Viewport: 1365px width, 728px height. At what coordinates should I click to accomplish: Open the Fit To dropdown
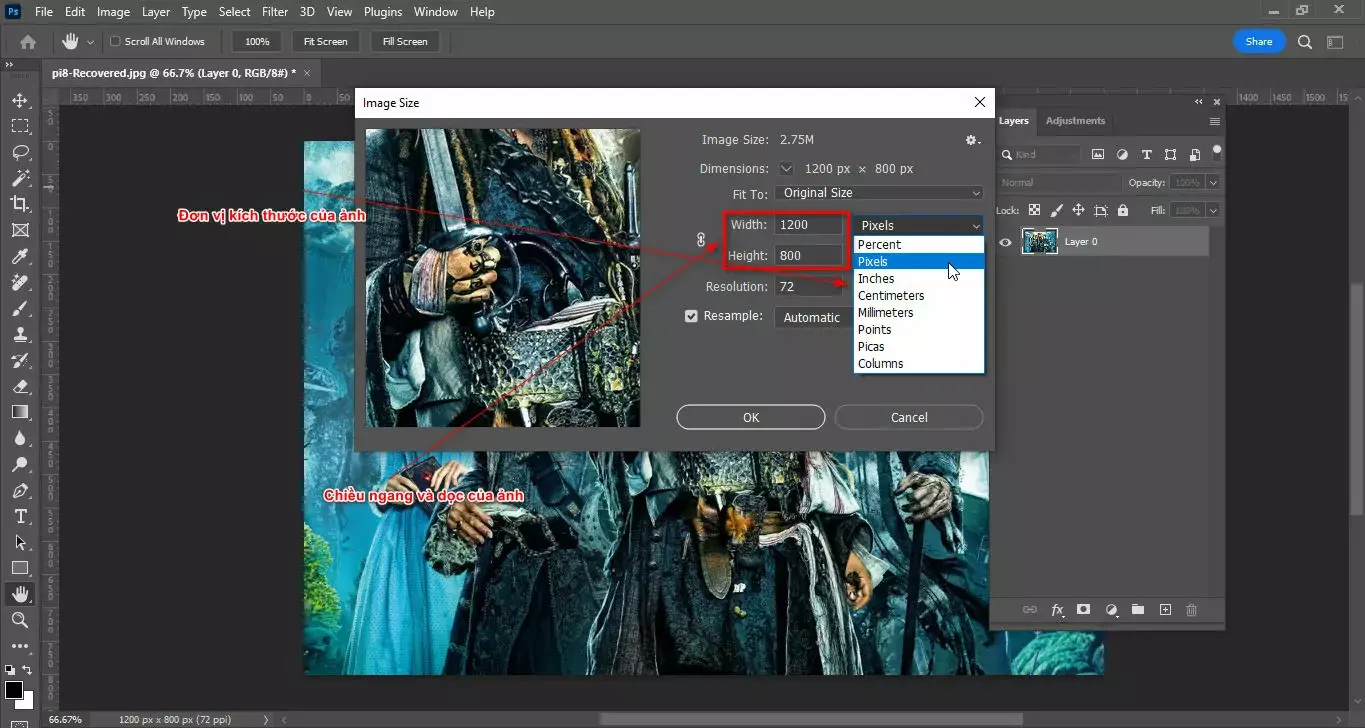tap(878, 192)
